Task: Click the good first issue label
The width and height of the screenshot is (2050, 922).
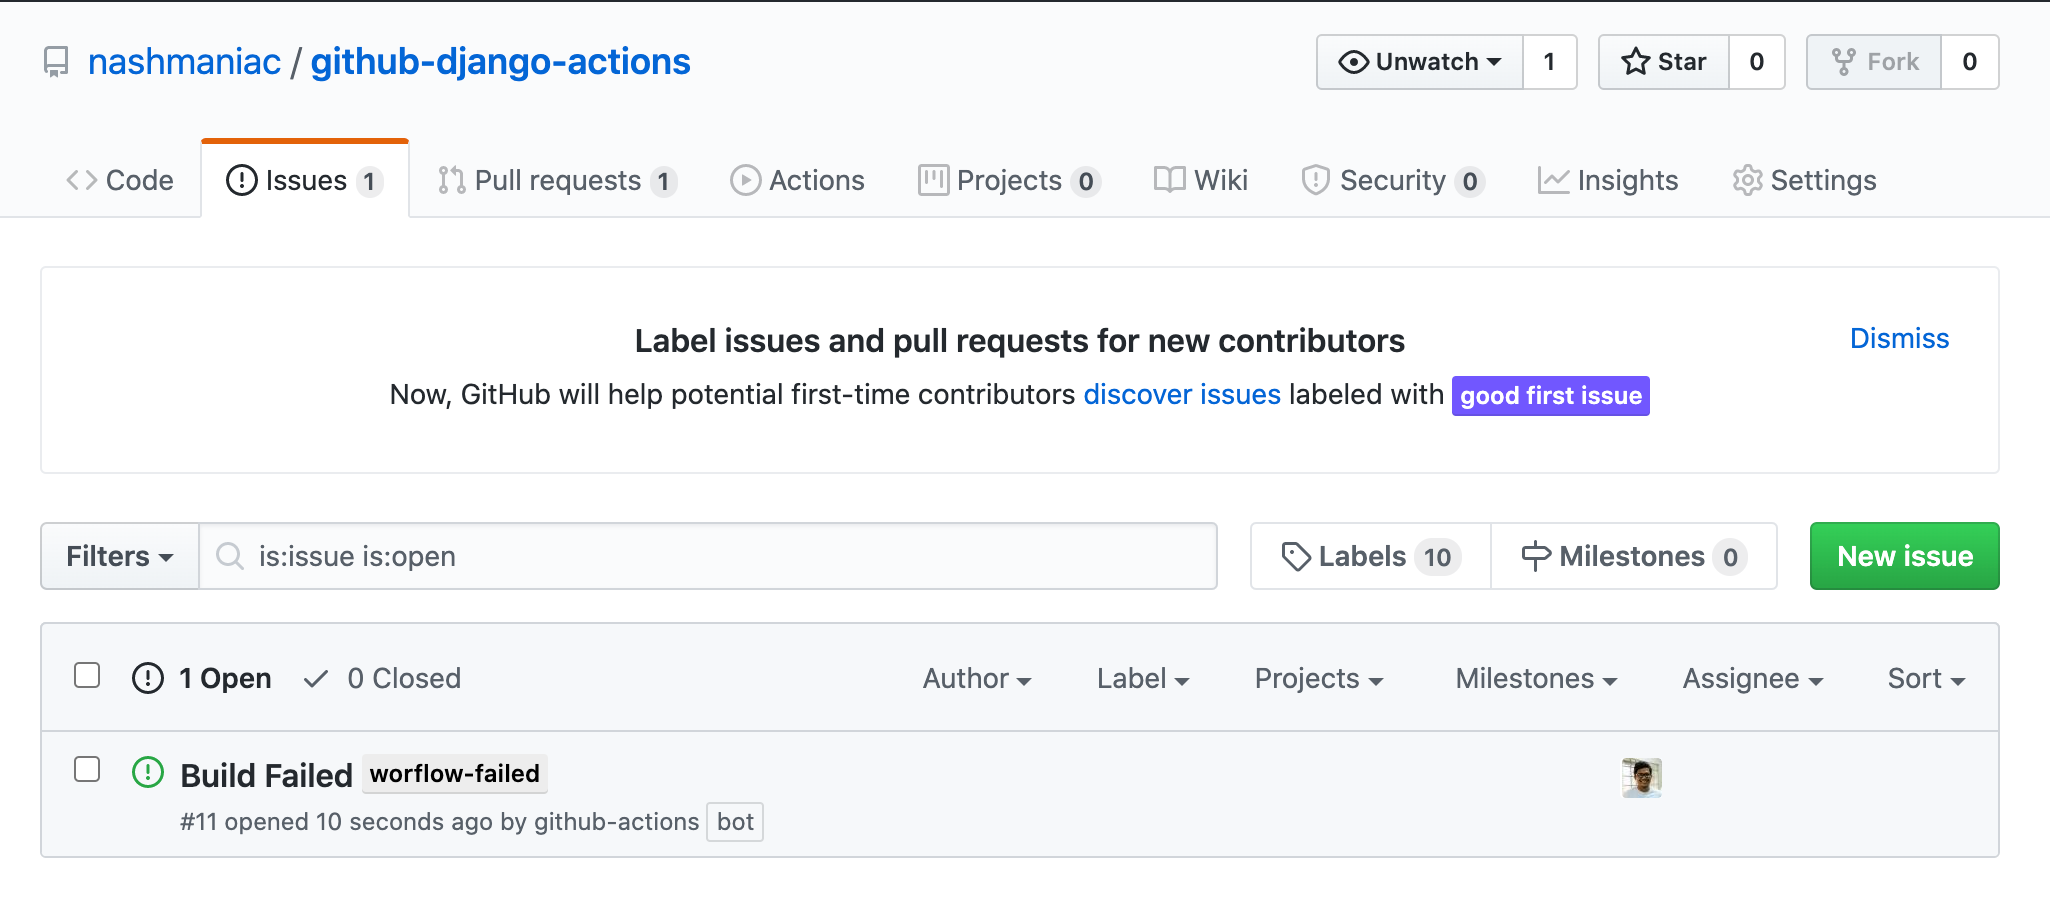Action: [x=1549, y=395]
